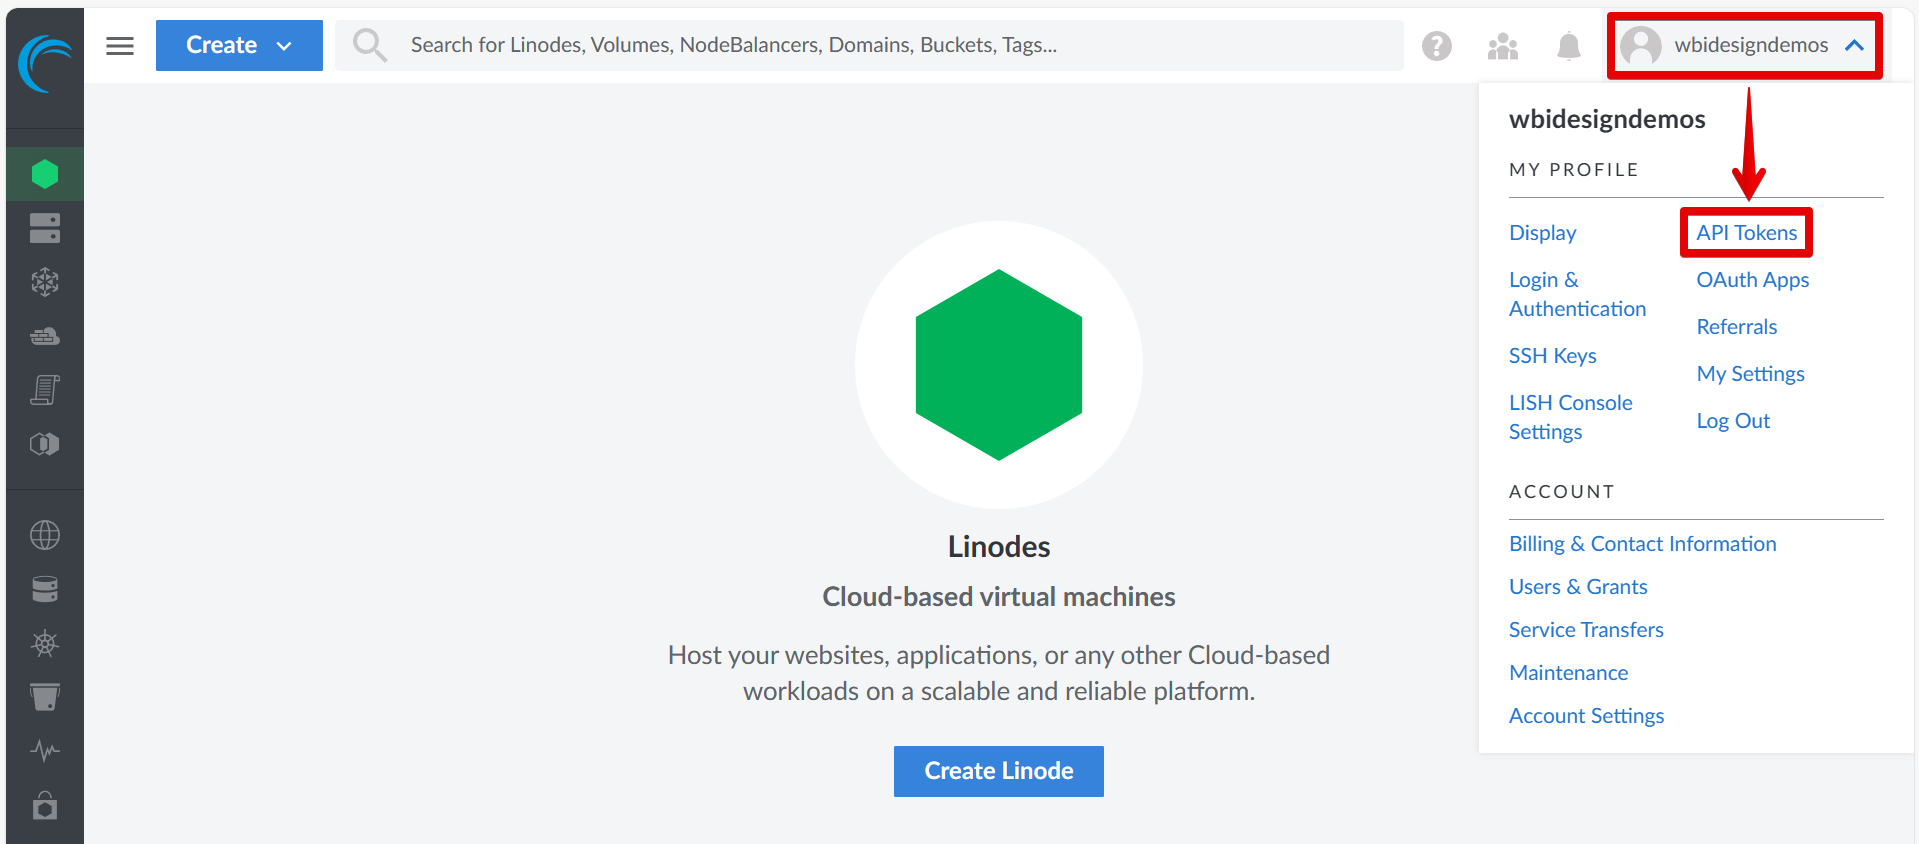Open the Help question mark icon
Viewport: 1919px width, 844px height.
tap(1437, 46)
